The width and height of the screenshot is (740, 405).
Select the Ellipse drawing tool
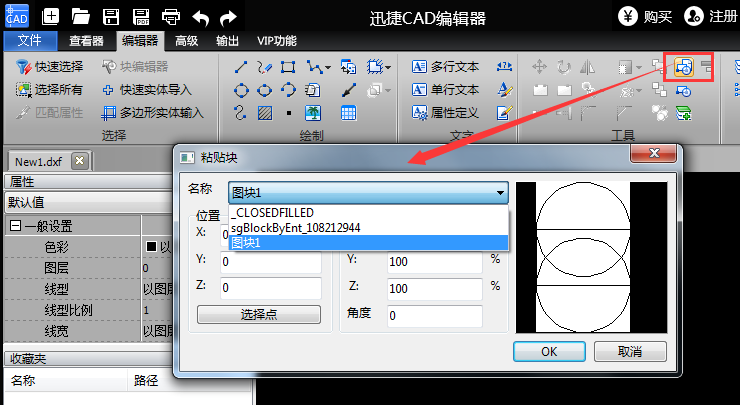point(264,90)
